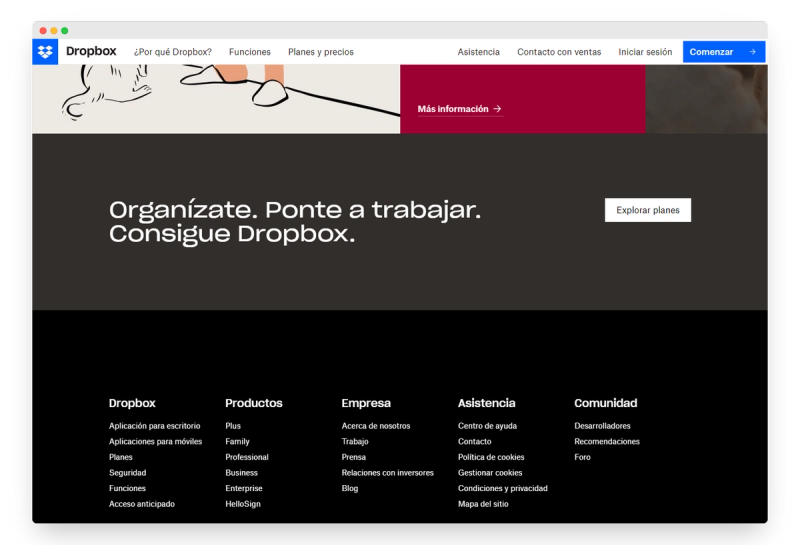Click the Dropbox wordmark in header
This screenshot has height=545, width=800.
click(x=91, y=51)
